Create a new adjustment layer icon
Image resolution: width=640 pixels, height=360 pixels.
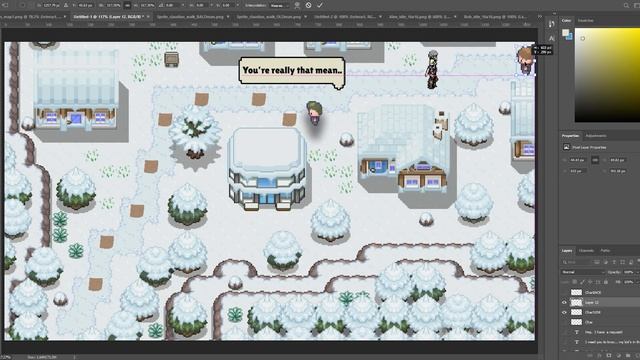618,356
